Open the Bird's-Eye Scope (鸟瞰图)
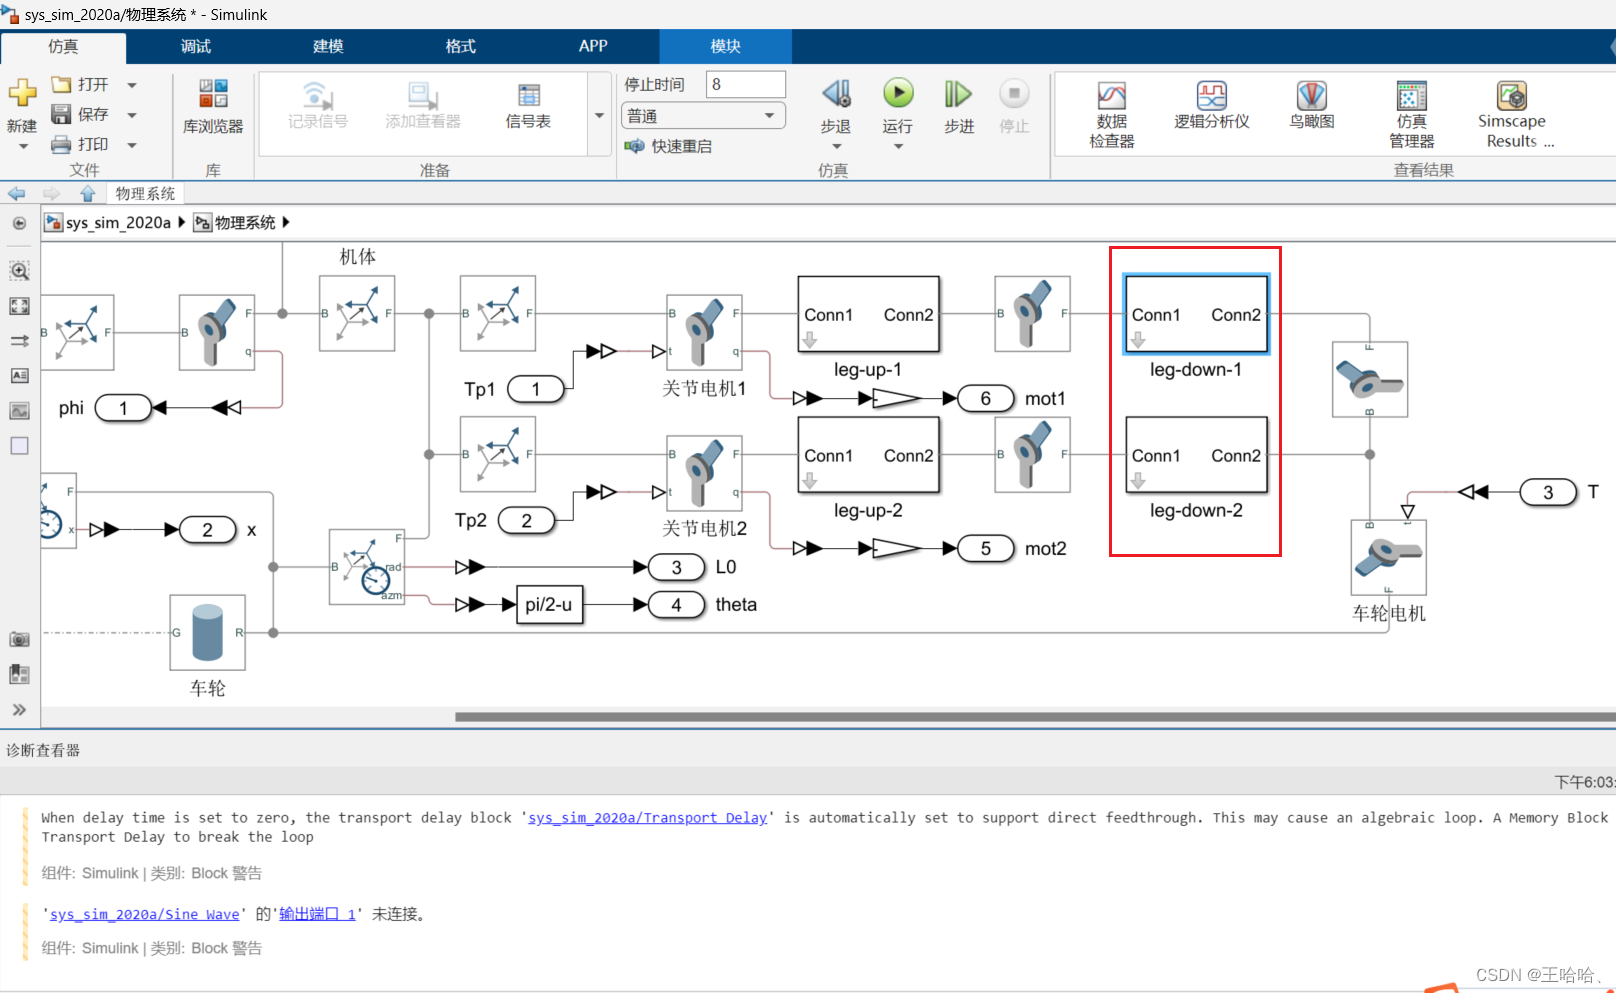Viewport: 1616px width, 993px height. pyautogui.click(x=1312, y=106)
